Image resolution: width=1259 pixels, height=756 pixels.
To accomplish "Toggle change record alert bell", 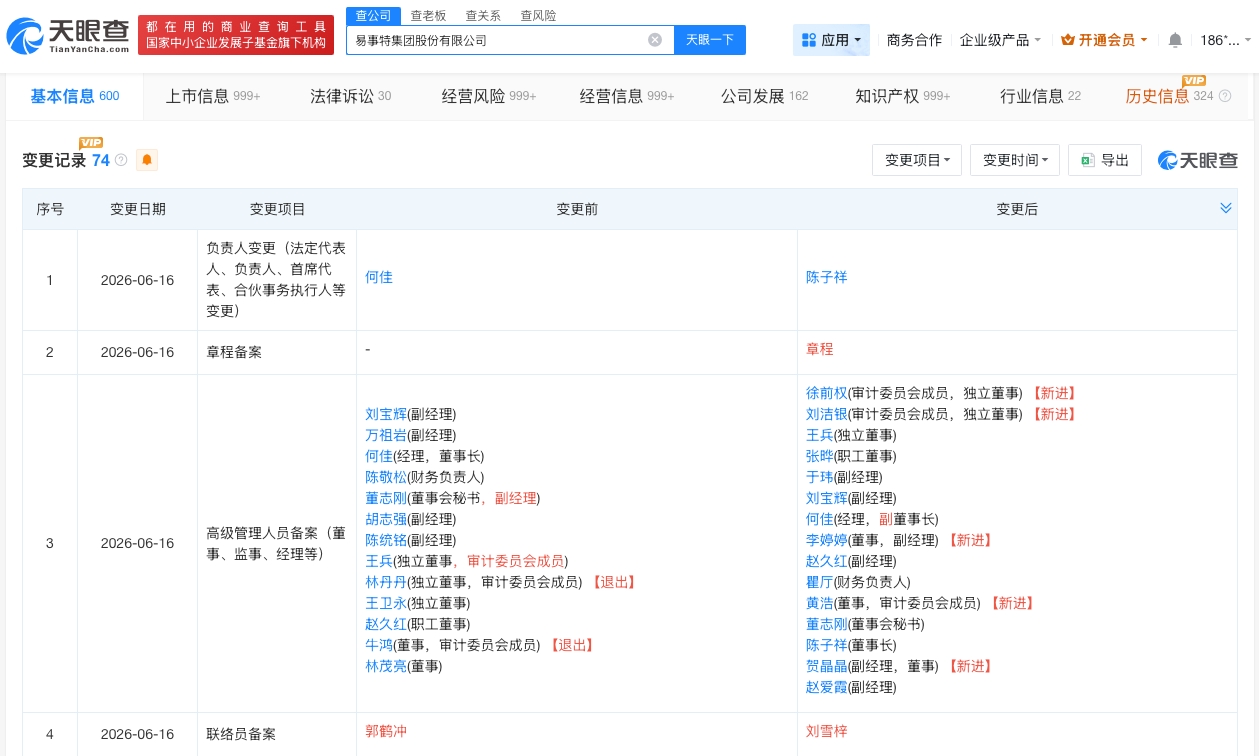I will [147, 160].
